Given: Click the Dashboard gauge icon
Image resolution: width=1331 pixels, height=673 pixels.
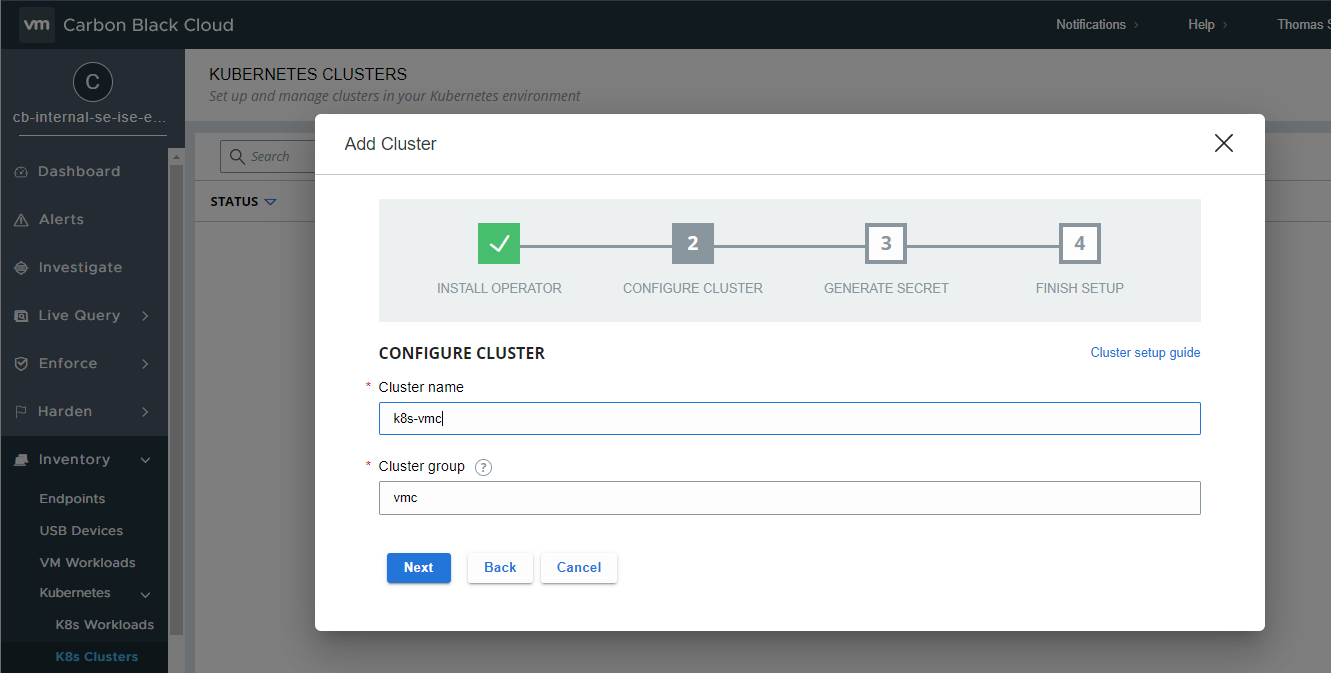Looking at the screenshot, I should [x=21, y=172].
